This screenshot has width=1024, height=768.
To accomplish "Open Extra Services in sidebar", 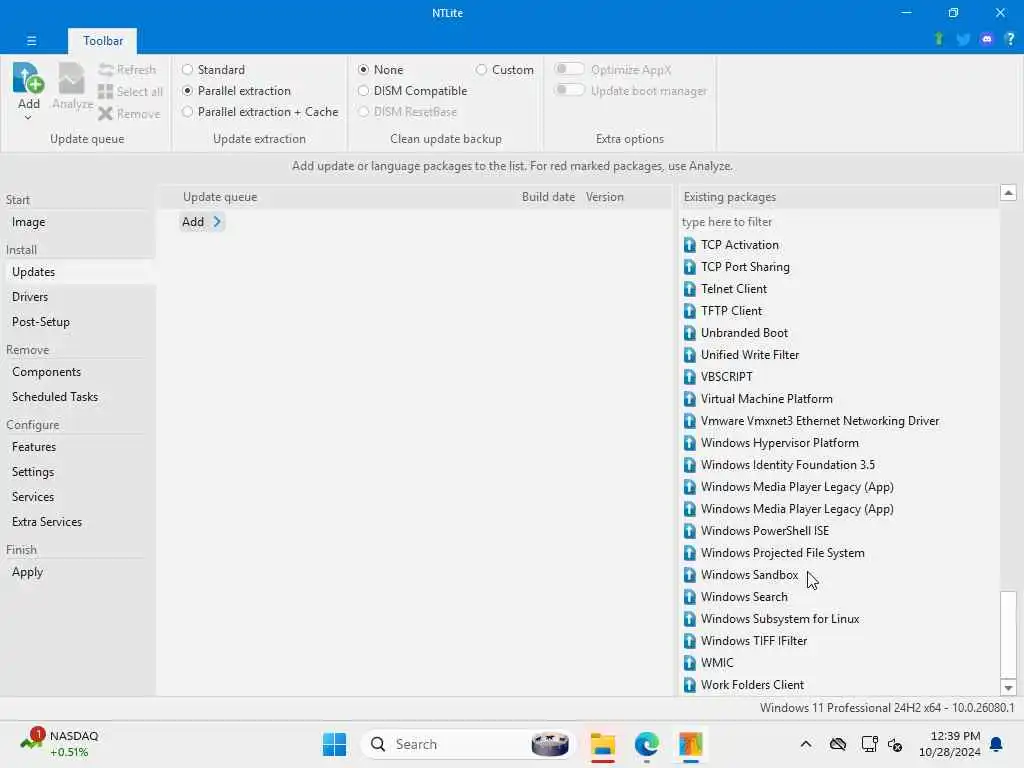I will (47, 522).
